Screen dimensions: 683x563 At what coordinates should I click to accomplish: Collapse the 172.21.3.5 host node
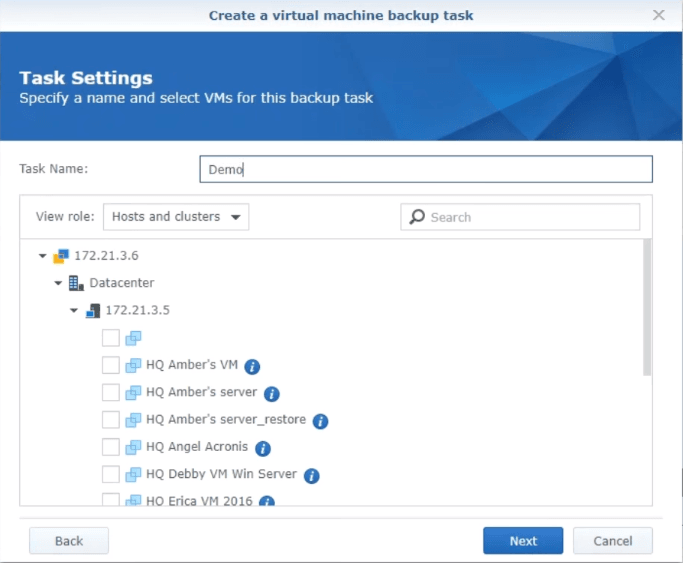[74, 310]
